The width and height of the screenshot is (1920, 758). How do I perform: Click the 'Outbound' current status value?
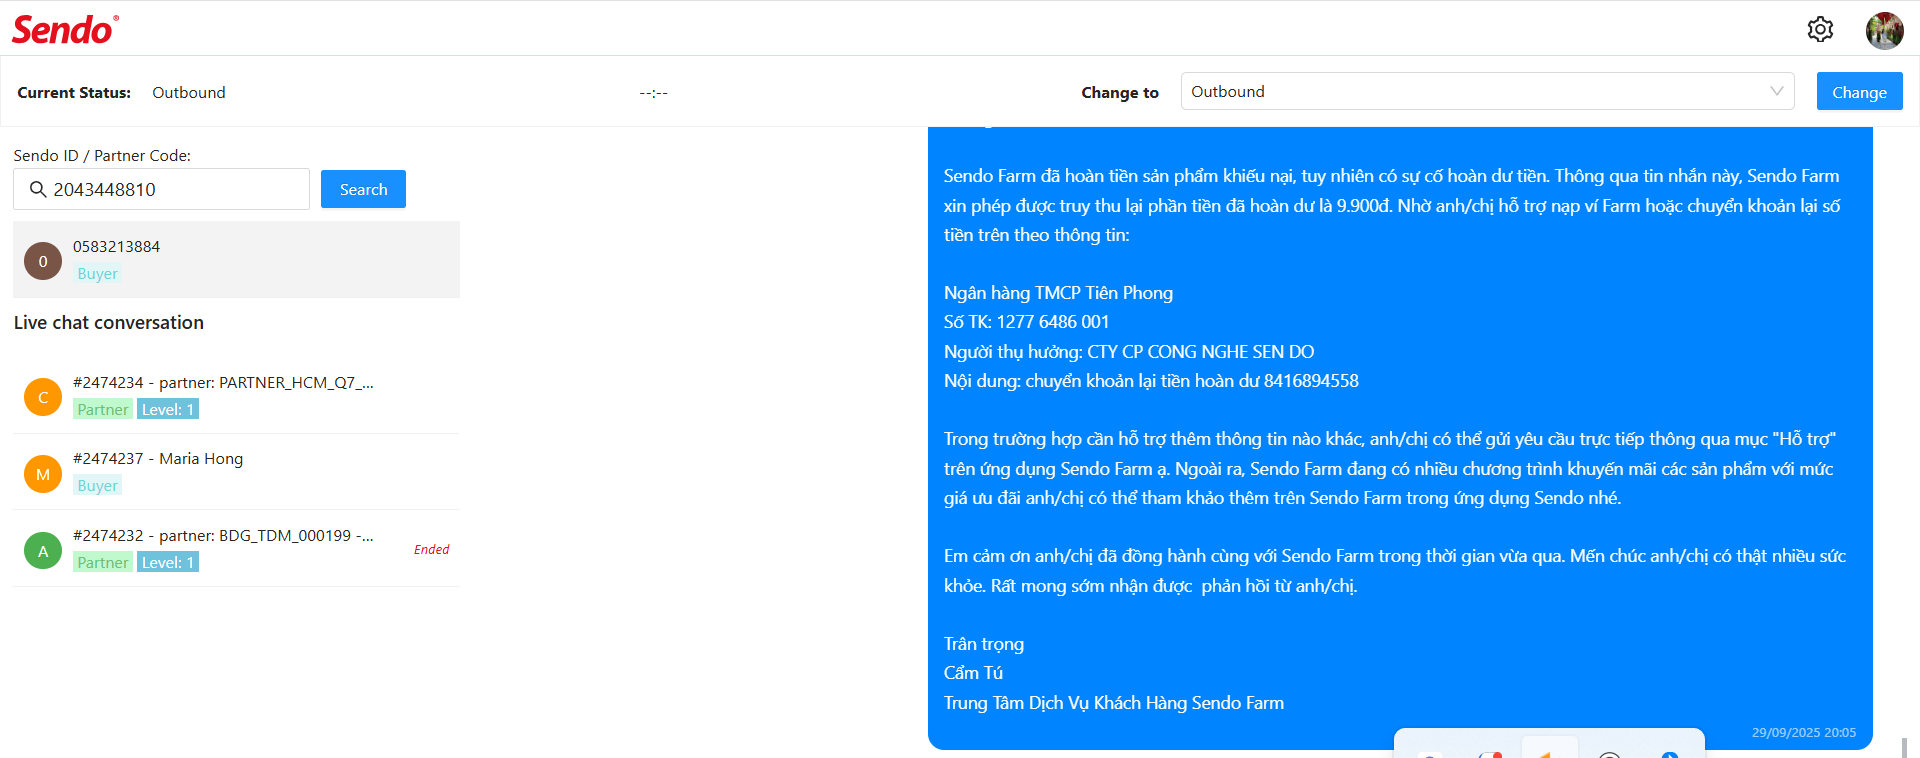click(189, 92)
